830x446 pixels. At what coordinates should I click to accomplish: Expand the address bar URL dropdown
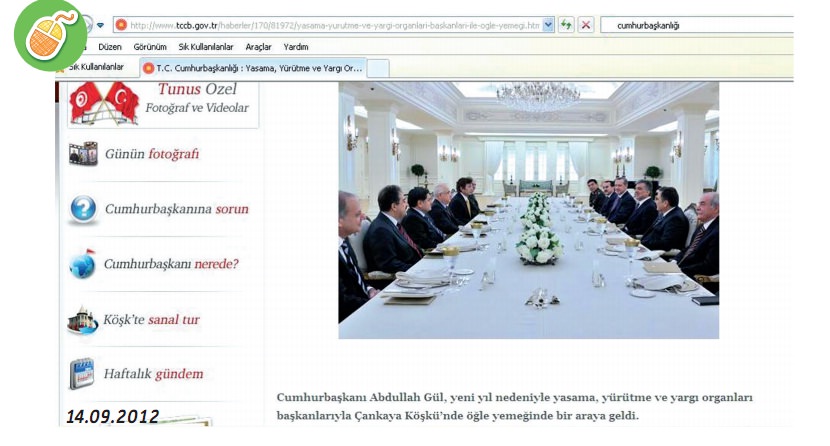coord(548,25)
